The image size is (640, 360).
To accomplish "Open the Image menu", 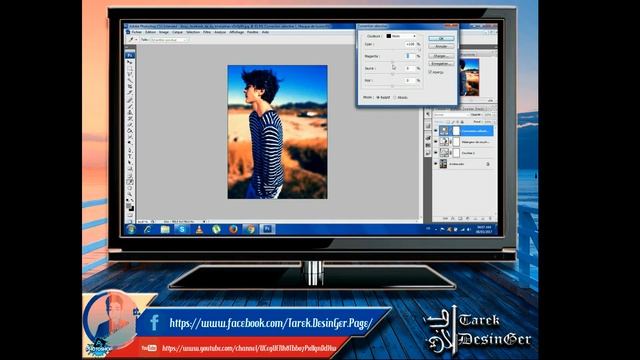I will point(164,32).
